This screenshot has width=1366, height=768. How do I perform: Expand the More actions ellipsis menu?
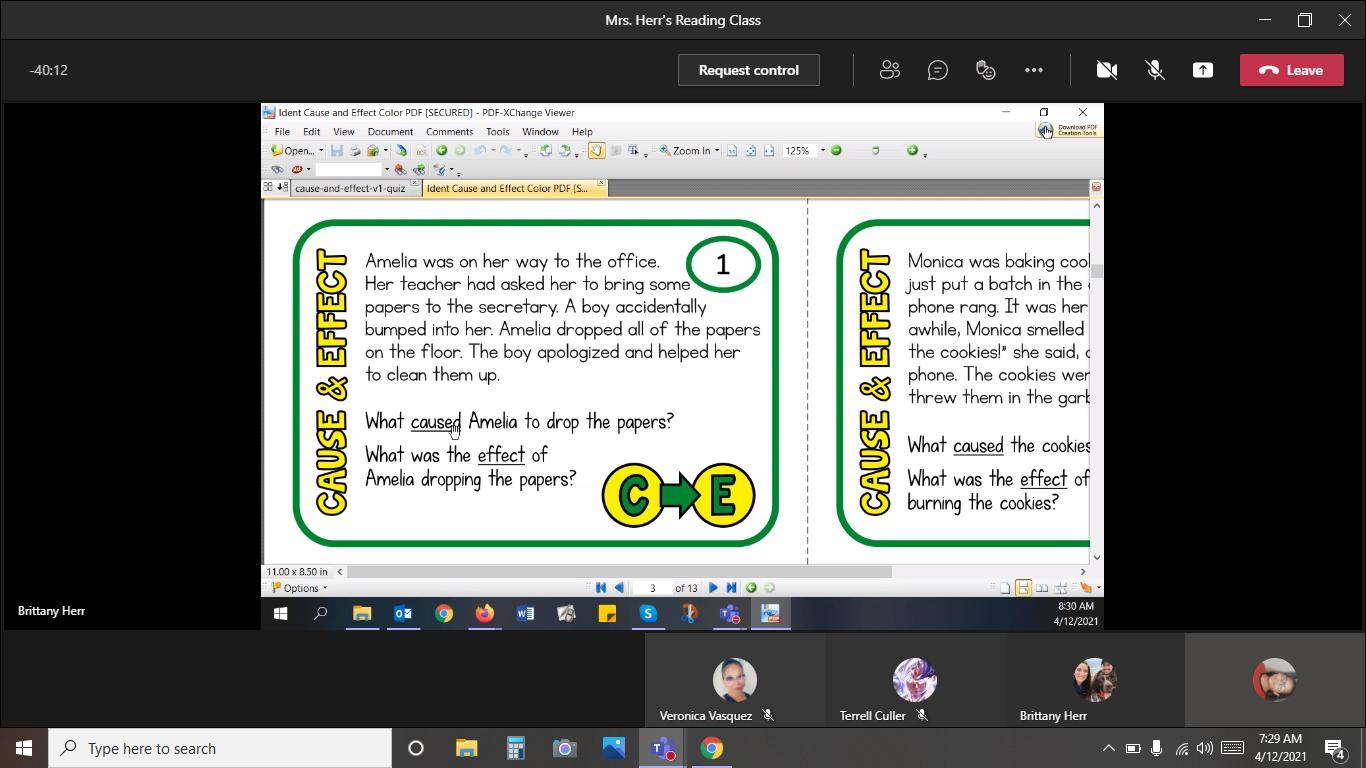(x=1033, y=70)
